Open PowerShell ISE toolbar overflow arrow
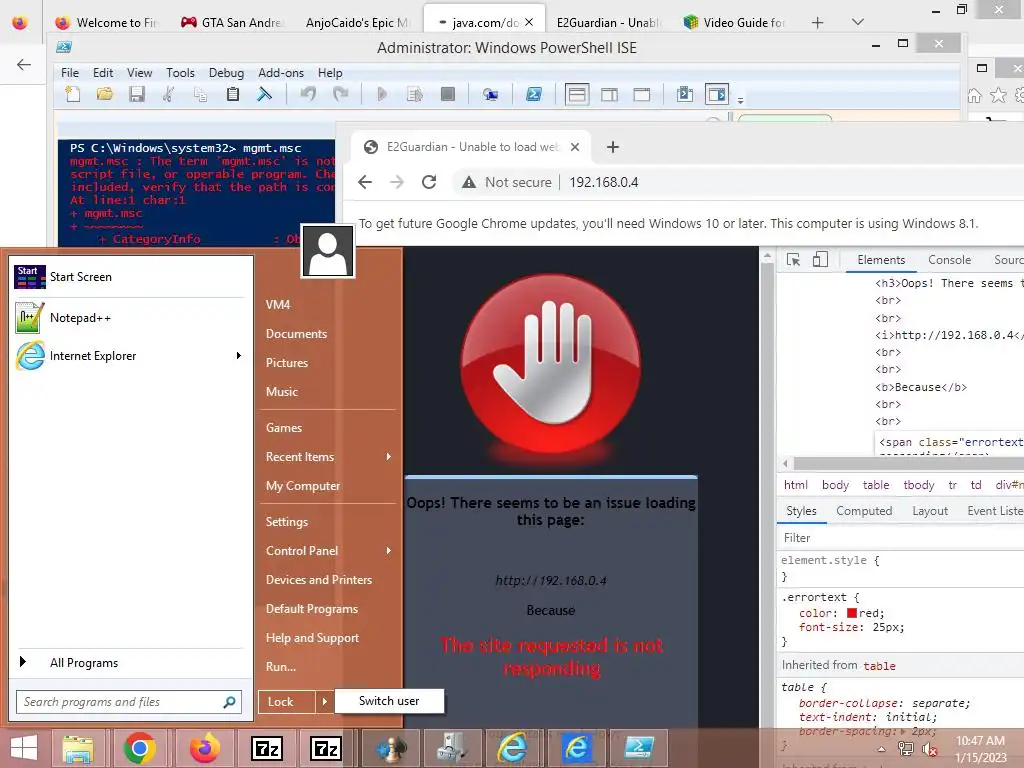The width and height of the screenshot is (1024, 768). click(740, 100)
